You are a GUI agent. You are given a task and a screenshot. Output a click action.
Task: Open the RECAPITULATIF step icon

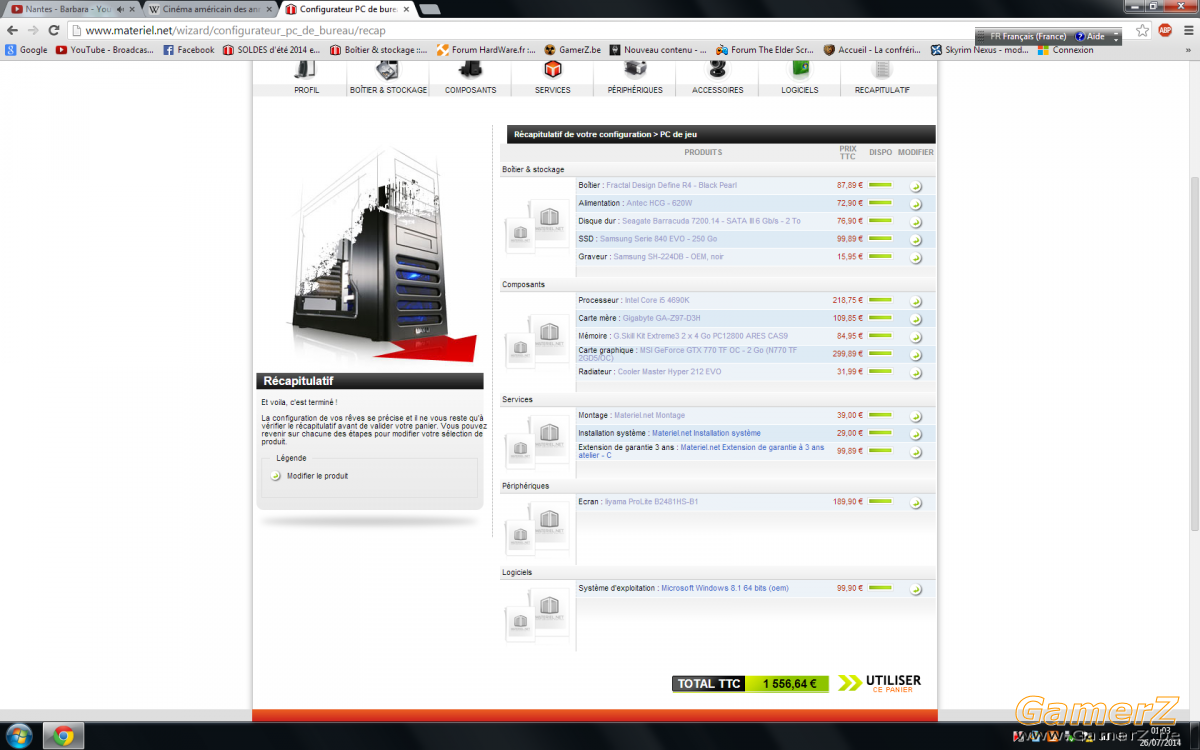(x=882, y=69)
